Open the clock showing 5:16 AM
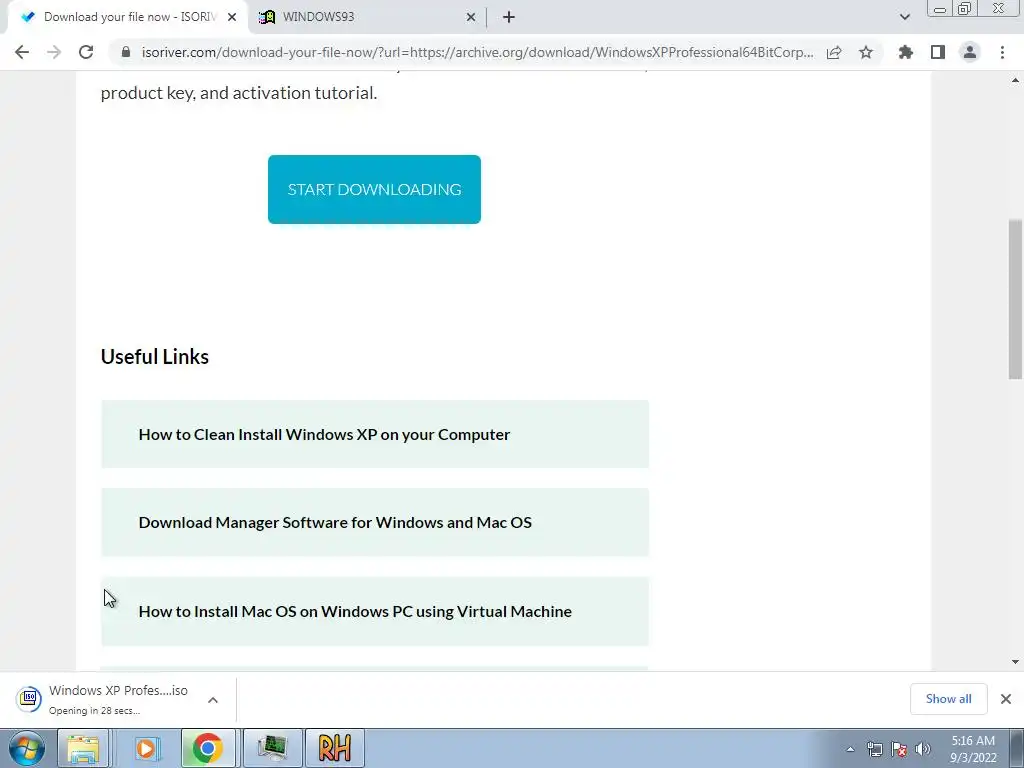 point(973,749)
